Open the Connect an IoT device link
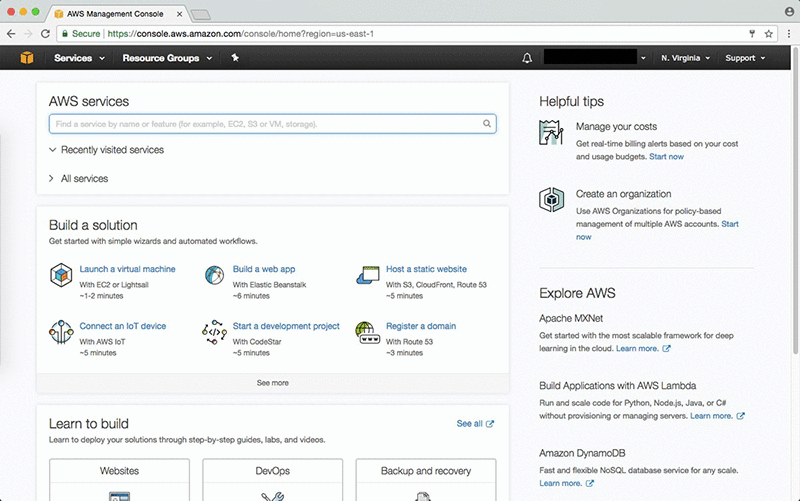 pyautogui.click(x=122, y=326)
